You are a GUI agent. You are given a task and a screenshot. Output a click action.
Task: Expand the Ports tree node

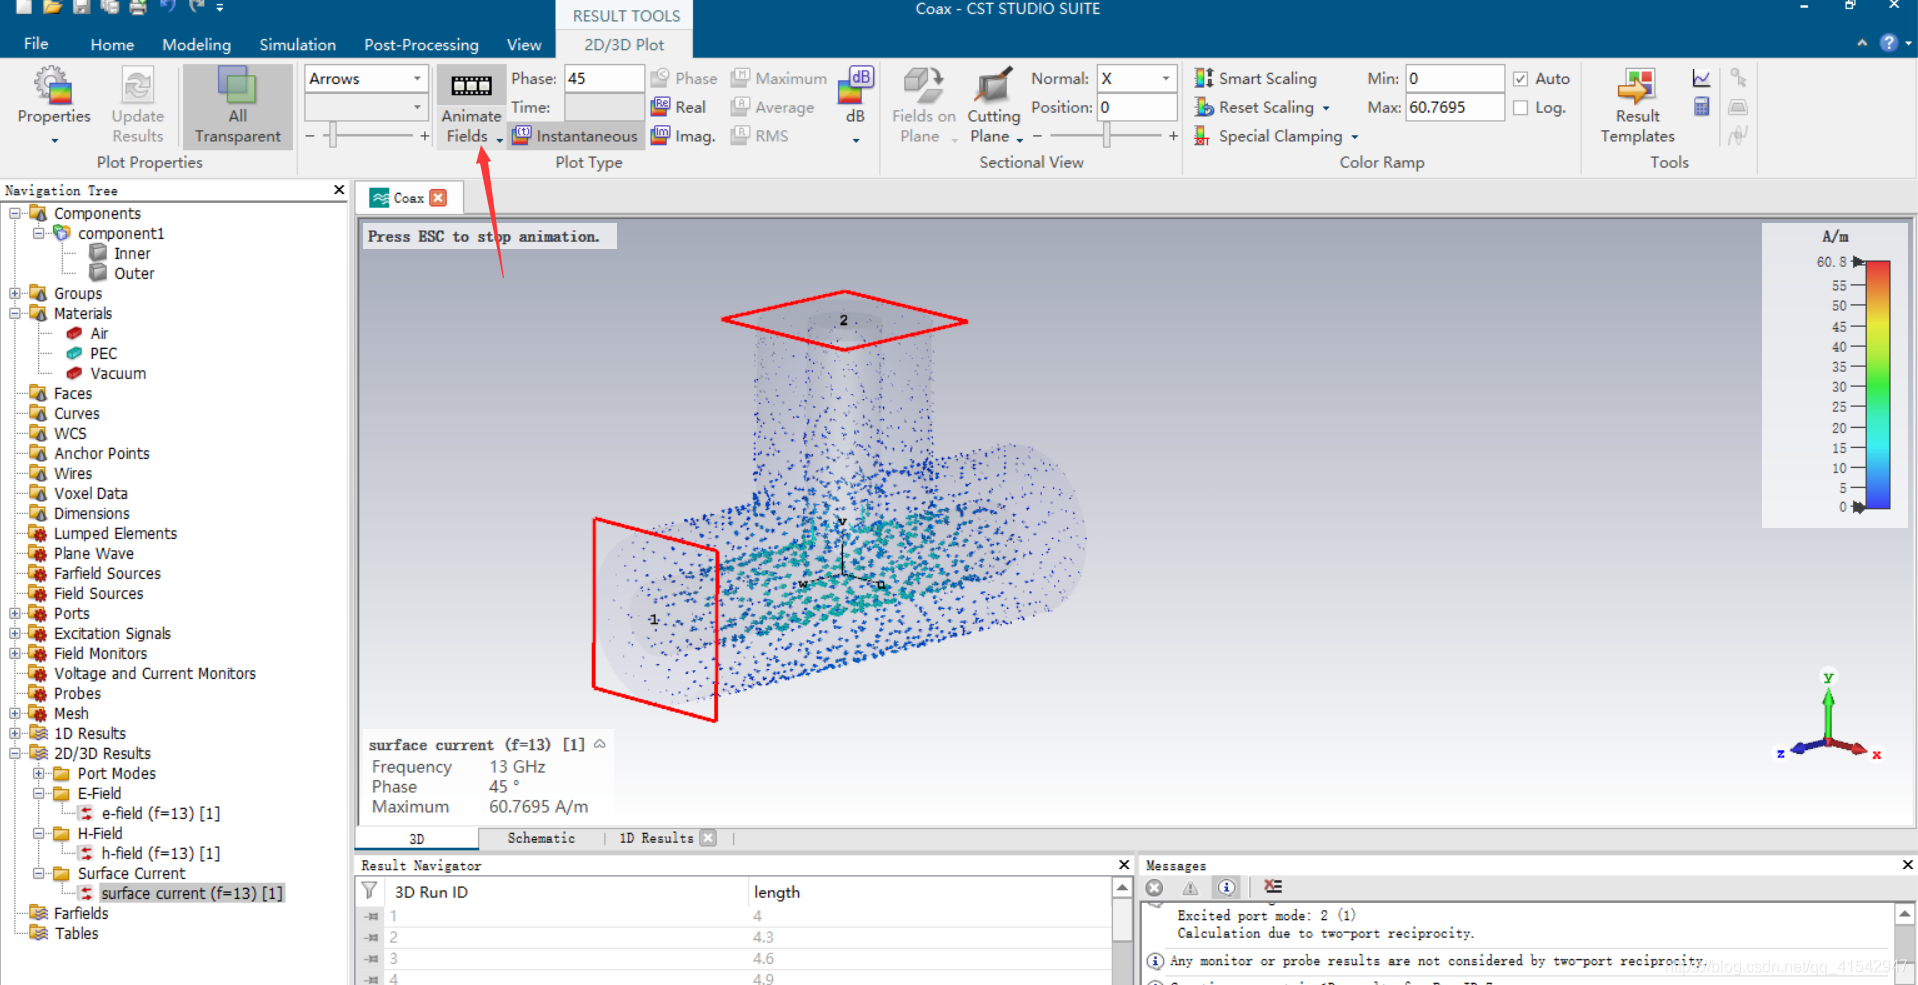(15, 613)
